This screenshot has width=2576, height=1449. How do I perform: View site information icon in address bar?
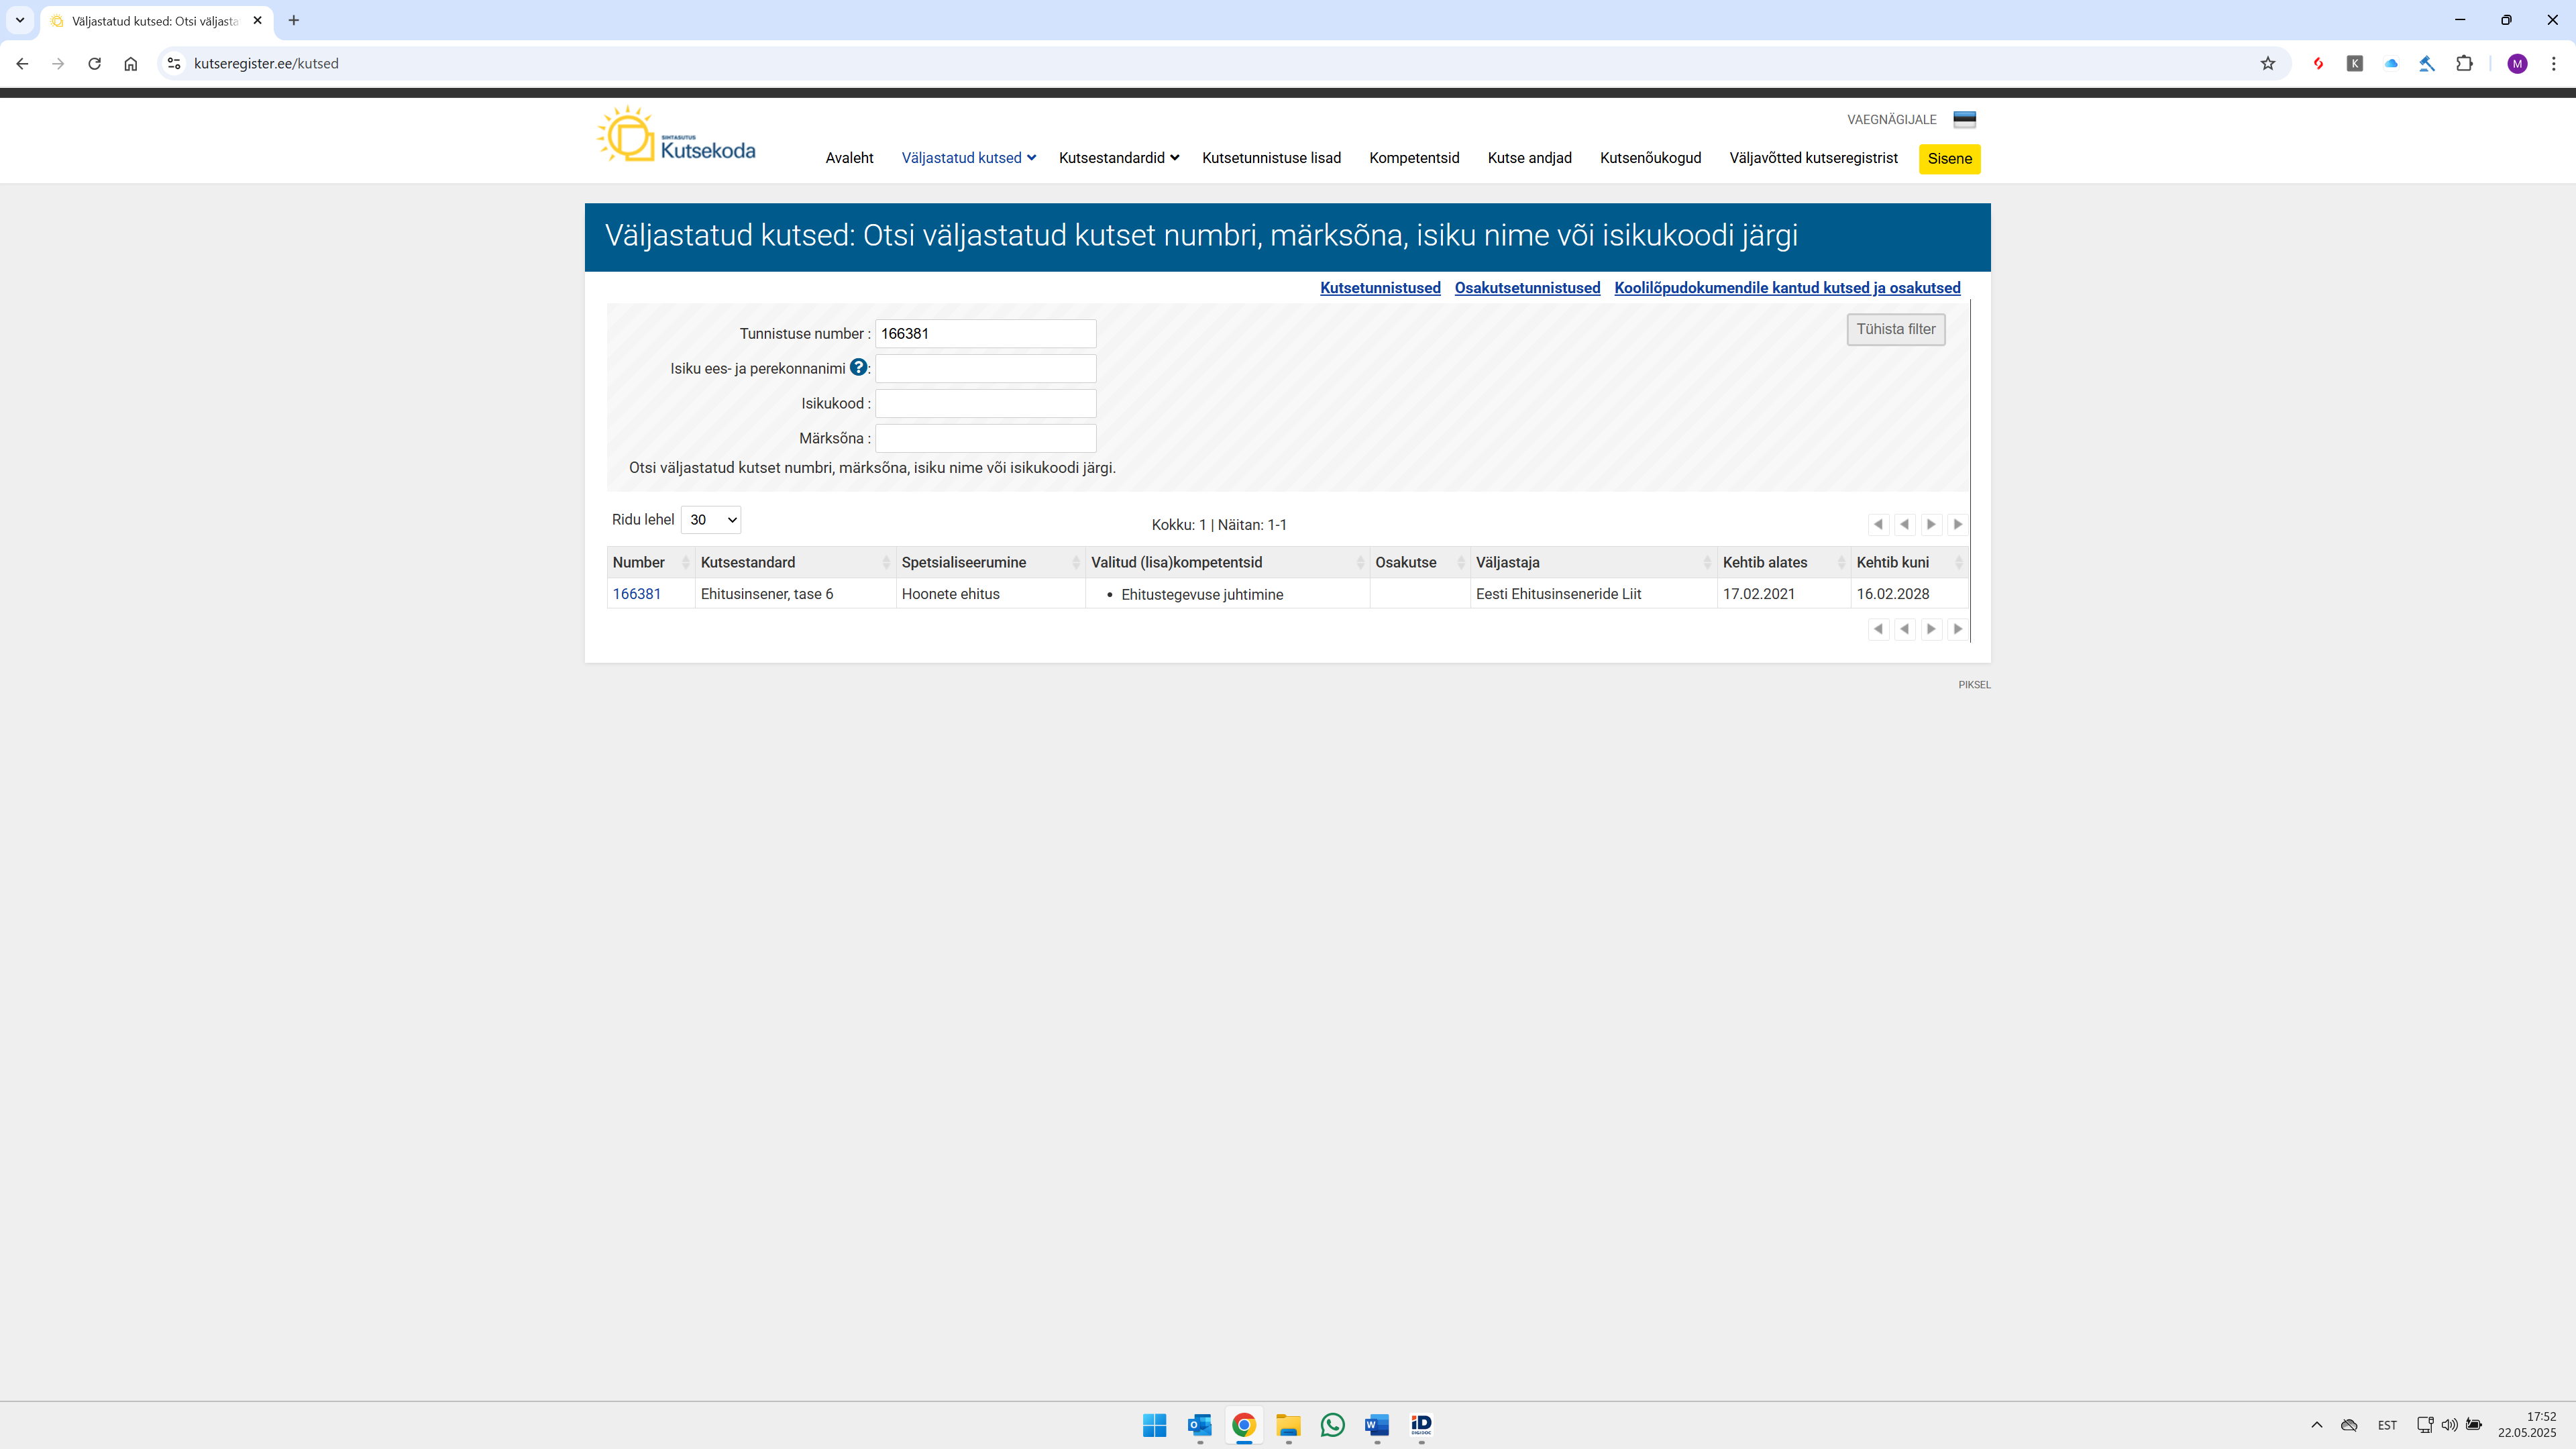click(x=174, y=63)
